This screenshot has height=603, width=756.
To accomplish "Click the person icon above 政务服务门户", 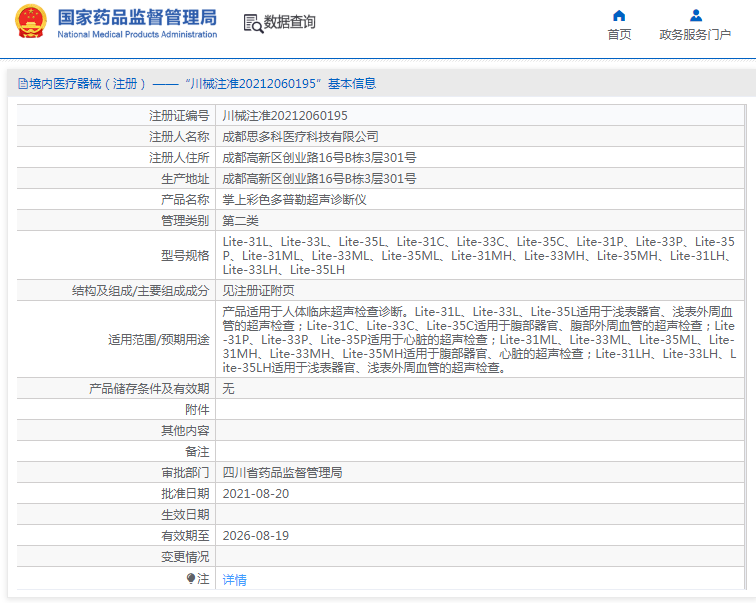I will pos(696,15).
